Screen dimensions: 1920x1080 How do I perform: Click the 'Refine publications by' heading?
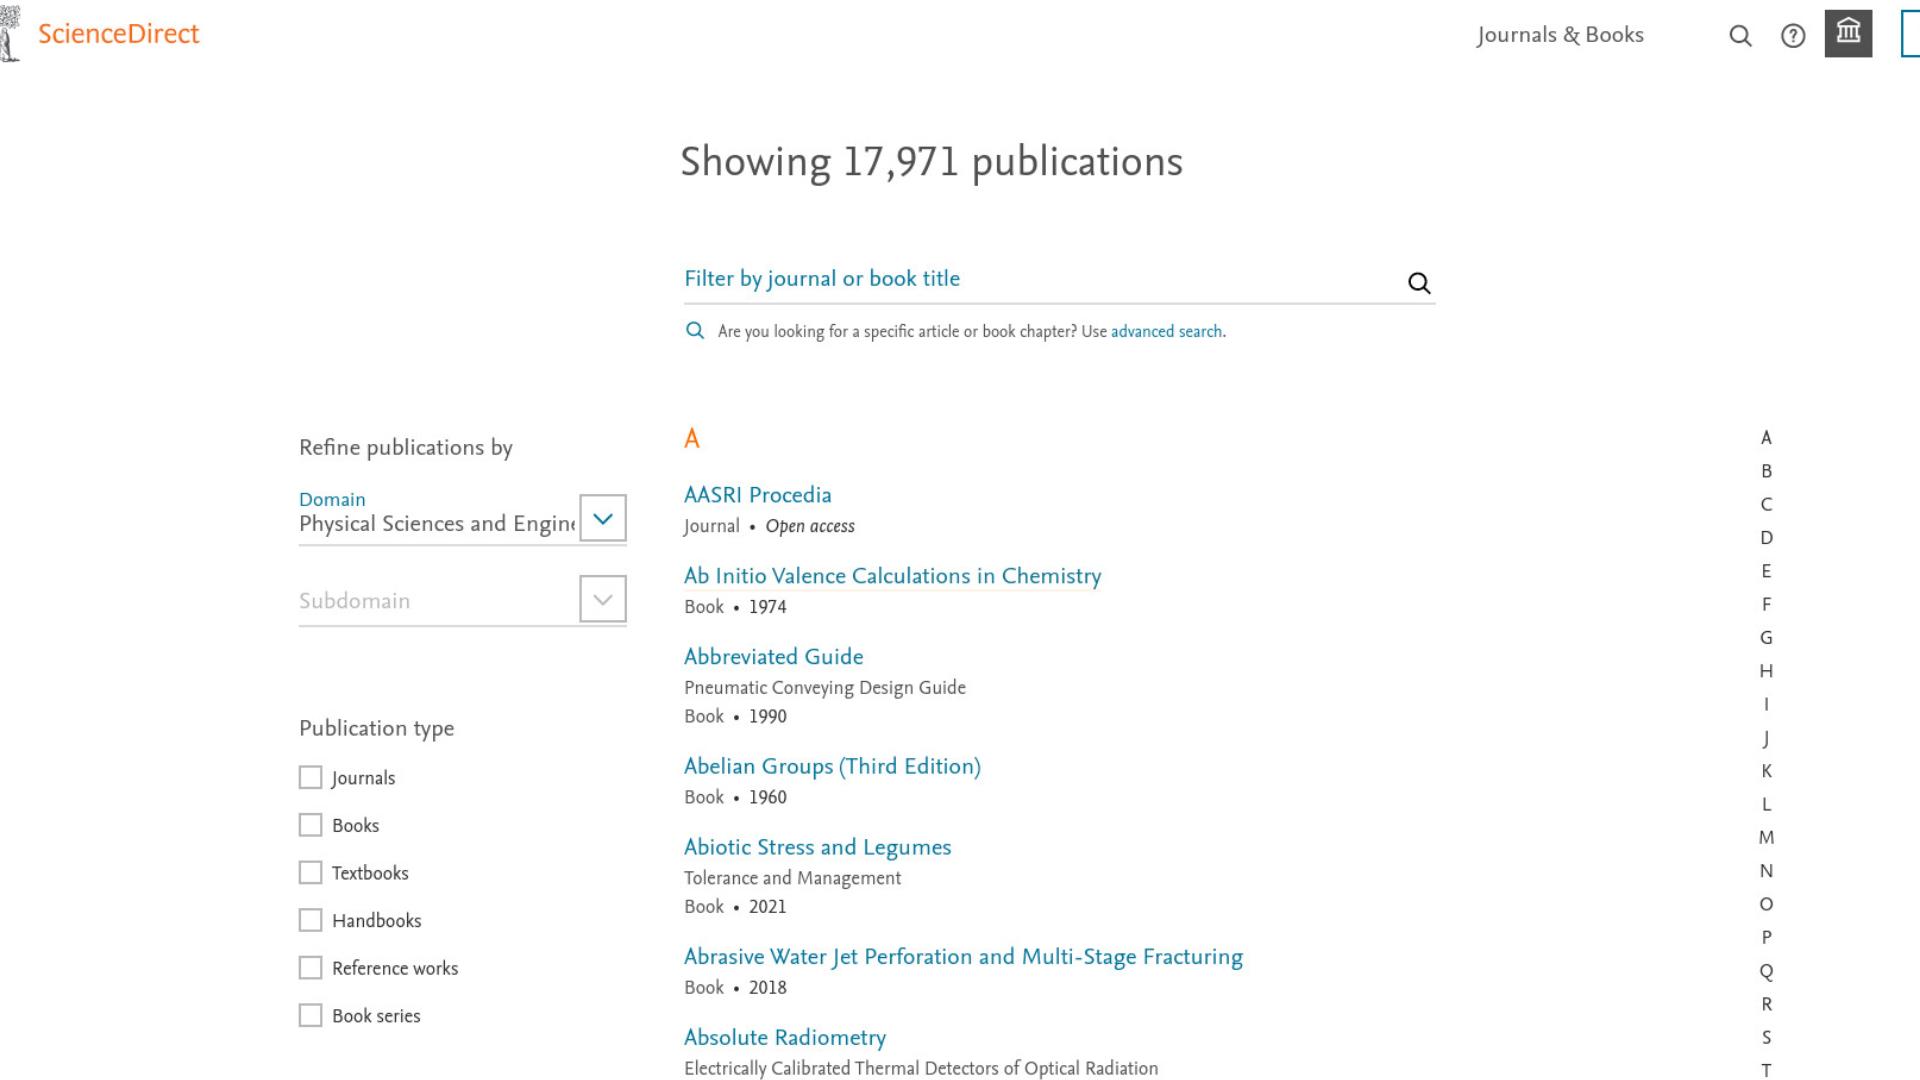pos(406,448)
